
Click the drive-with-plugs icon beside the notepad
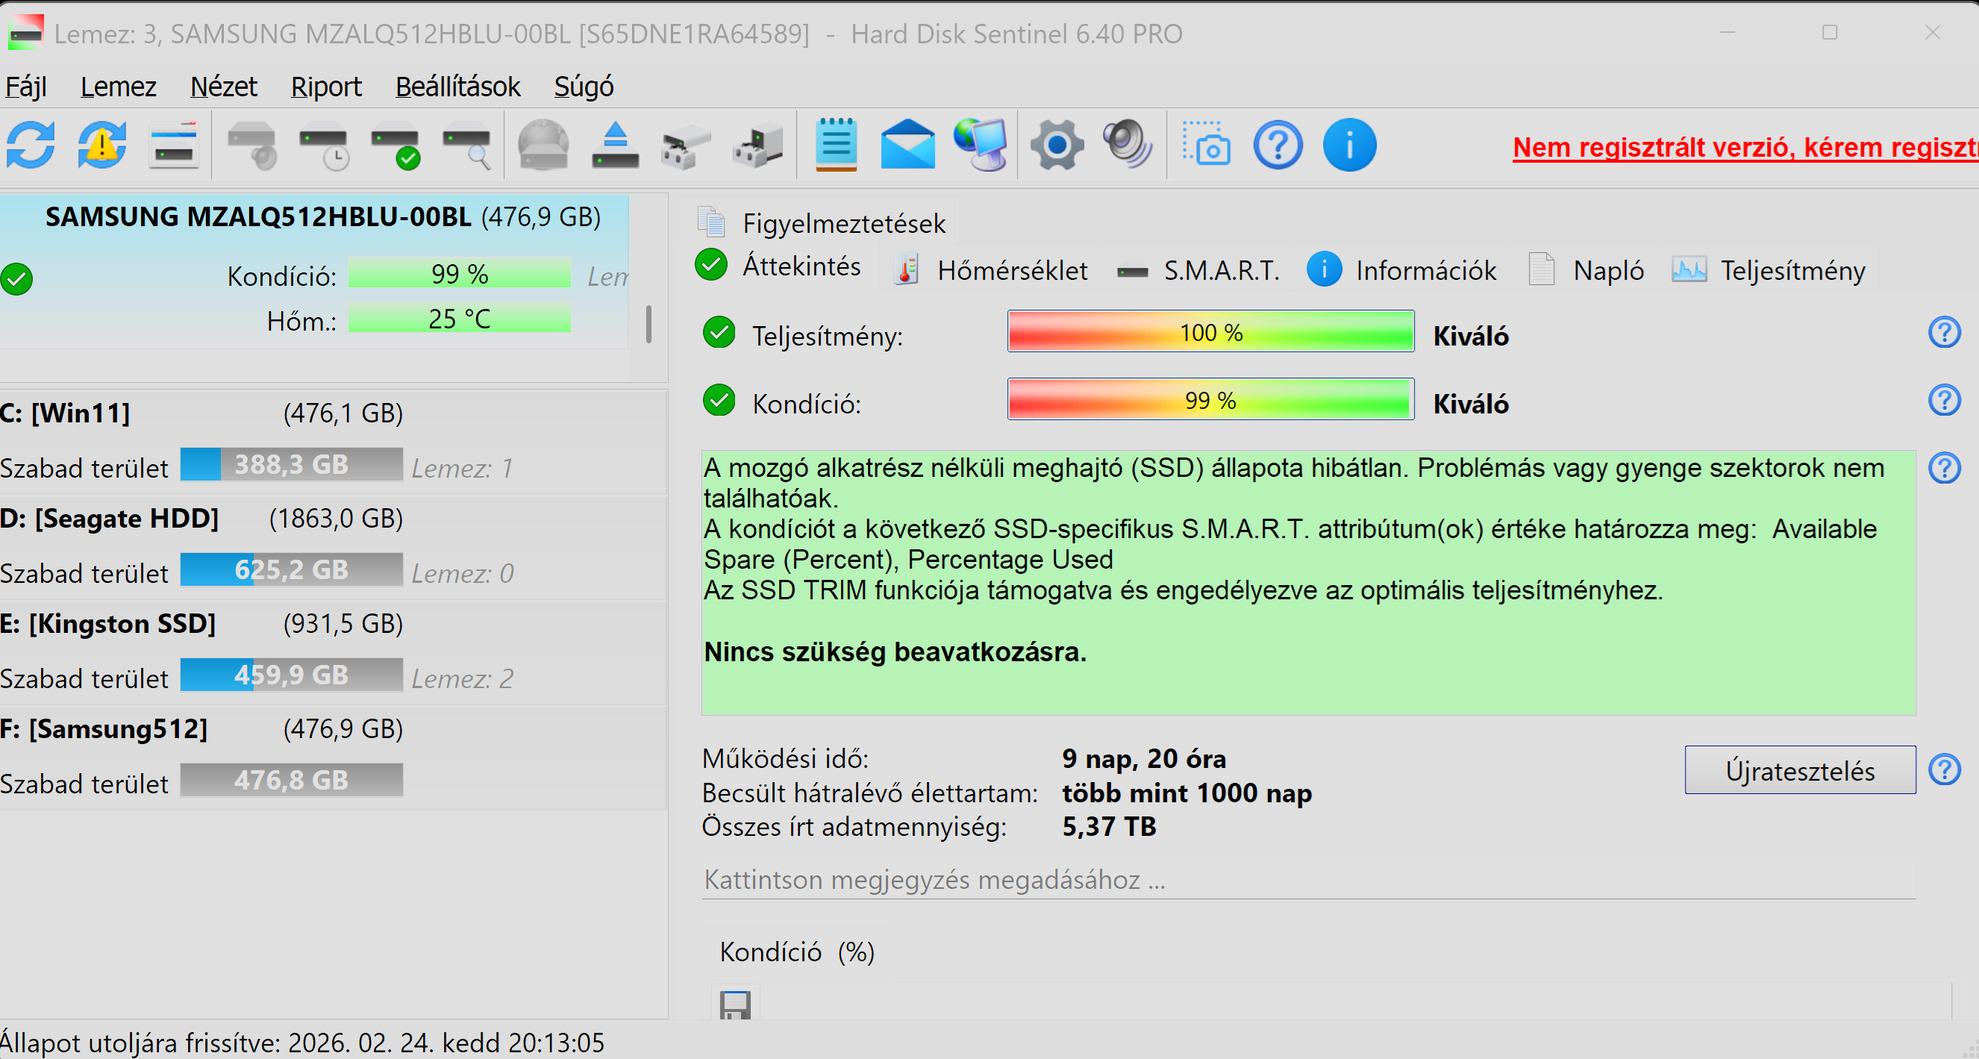[758, 146]
